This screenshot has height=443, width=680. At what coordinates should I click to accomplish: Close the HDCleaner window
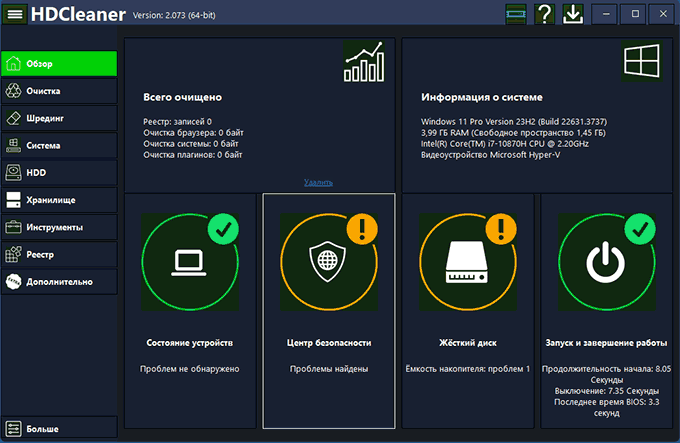point(663,14)
